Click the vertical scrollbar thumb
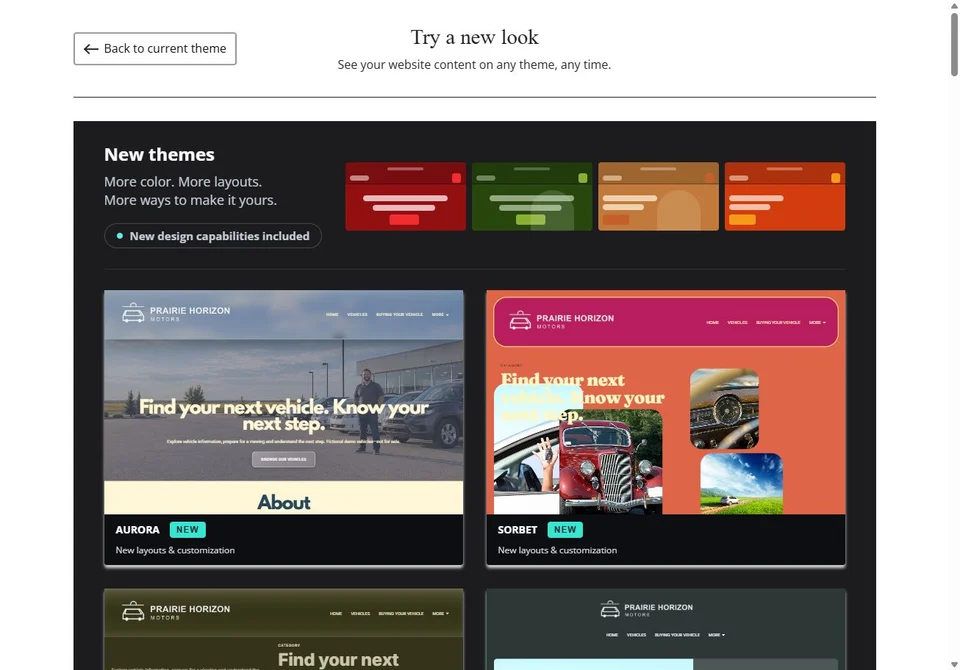The image size is (960, 670). 954,44
